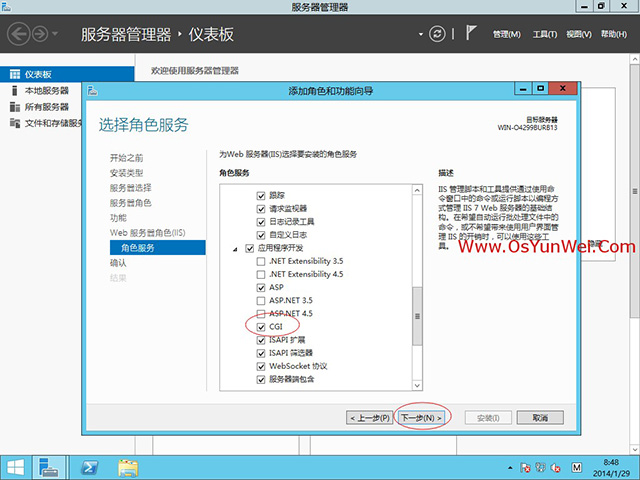Image resolution: width=640 pixels, height=480 pixels.
Task: Click the < 上一步(P) button
Action: (x=369, y=418)
